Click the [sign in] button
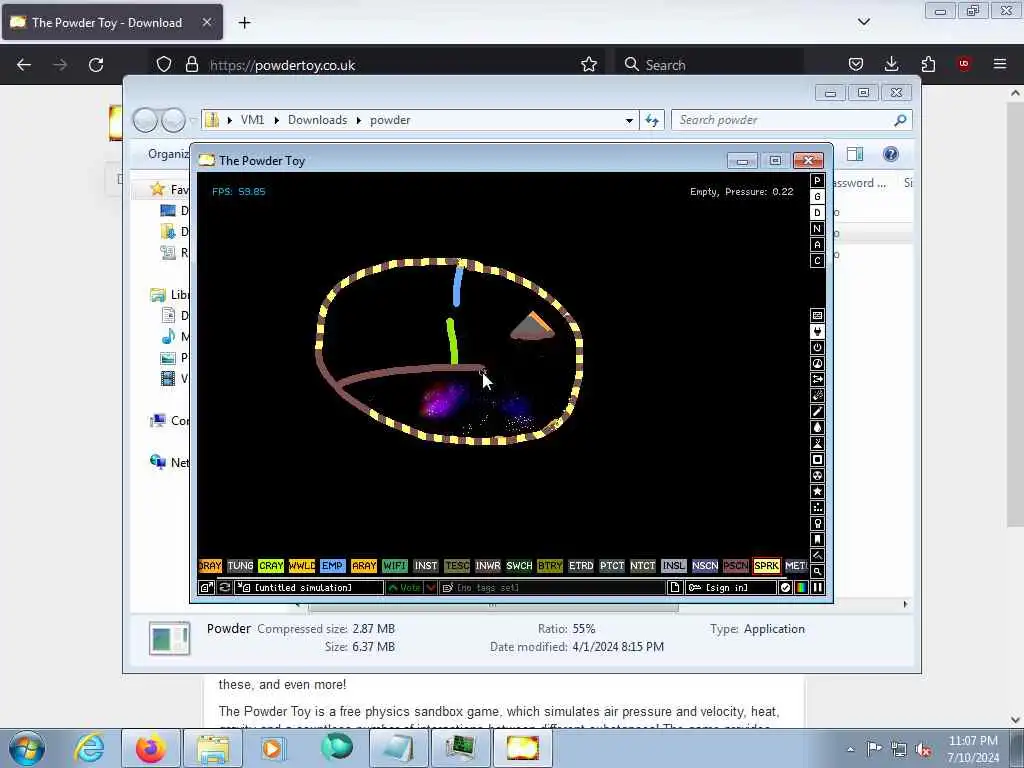Viewport: 1024px width, 768px height. (x=731, y=588)
